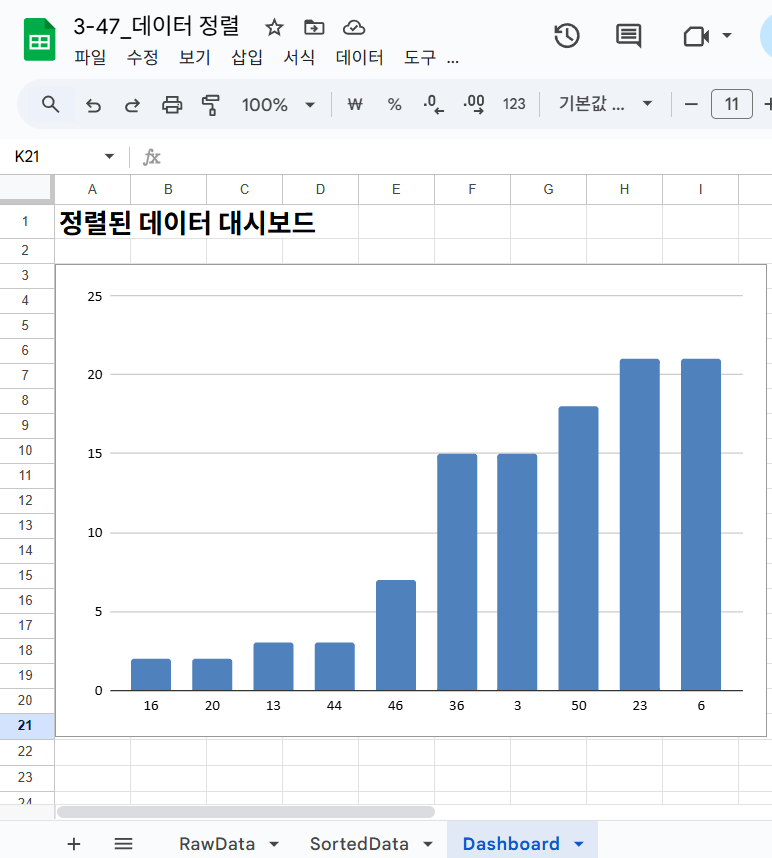Click the chart bar labeled 36
Screen dimensions: 772x858
457,572
